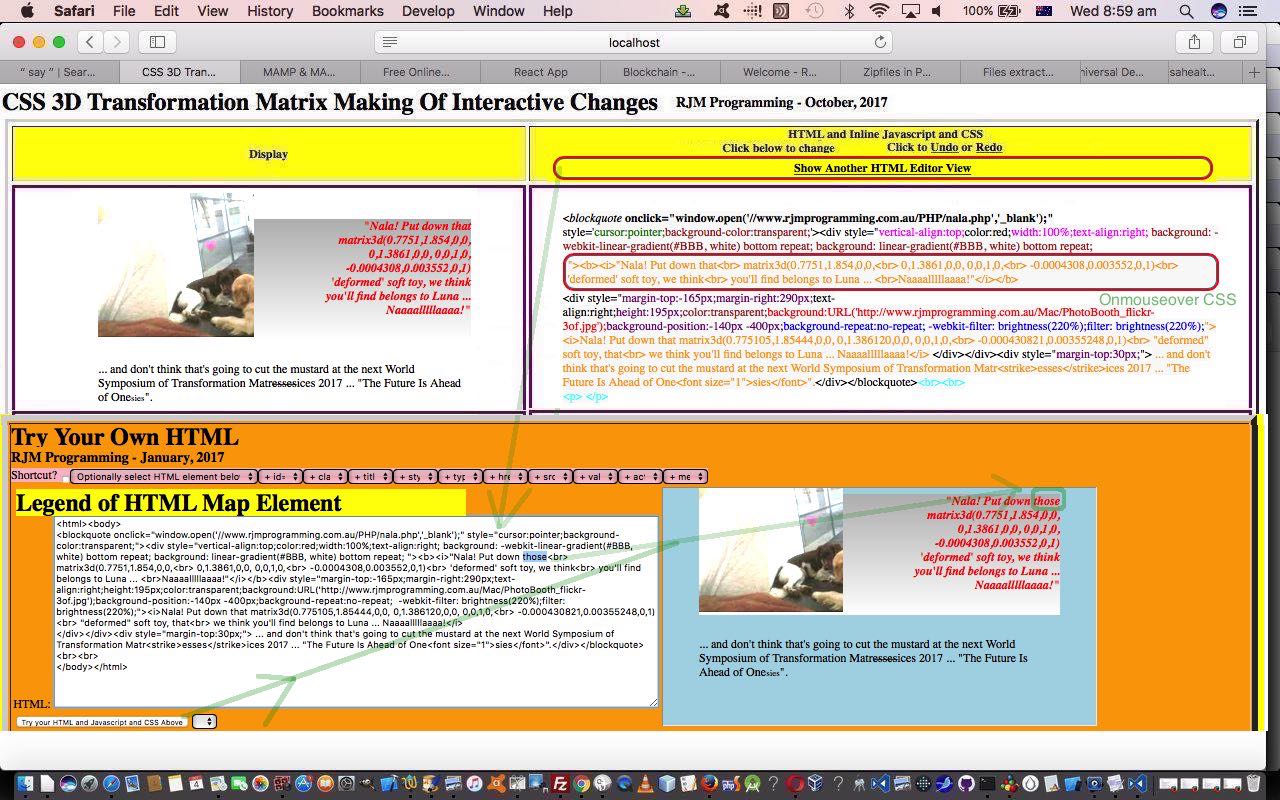Open the '+ cla' class dropdown
This screenshot has width=1280, height=800.
(326, 477)
